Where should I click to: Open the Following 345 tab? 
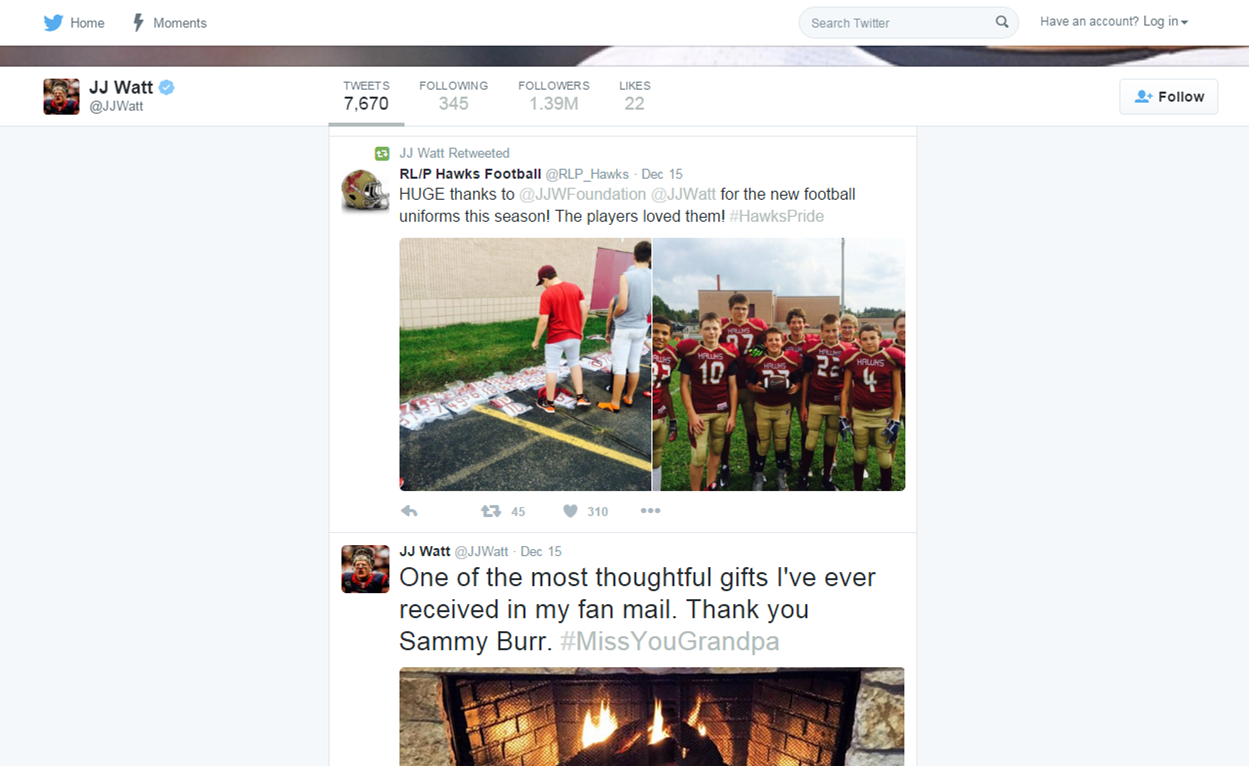pos(453,96)
